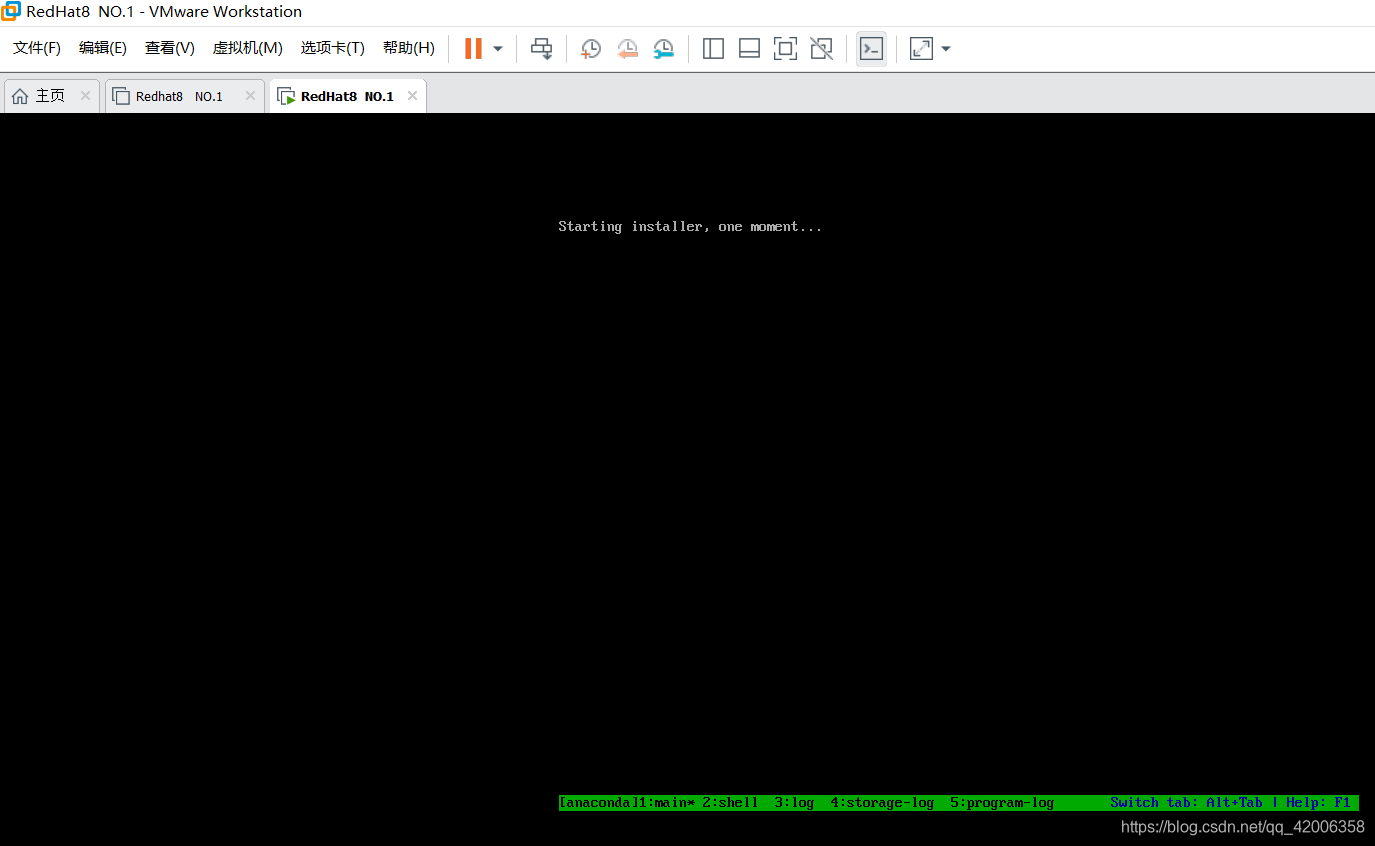This screenshot has width=1375, height=846.
Task: Open the snapshot manager
Action: pyautogui.click(x=663, y=48)
